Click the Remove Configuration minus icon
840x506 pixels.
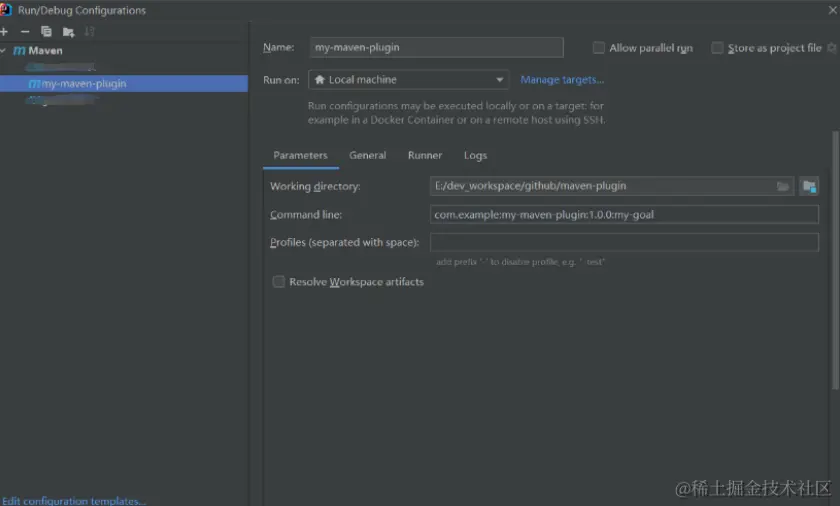[25, 31]
